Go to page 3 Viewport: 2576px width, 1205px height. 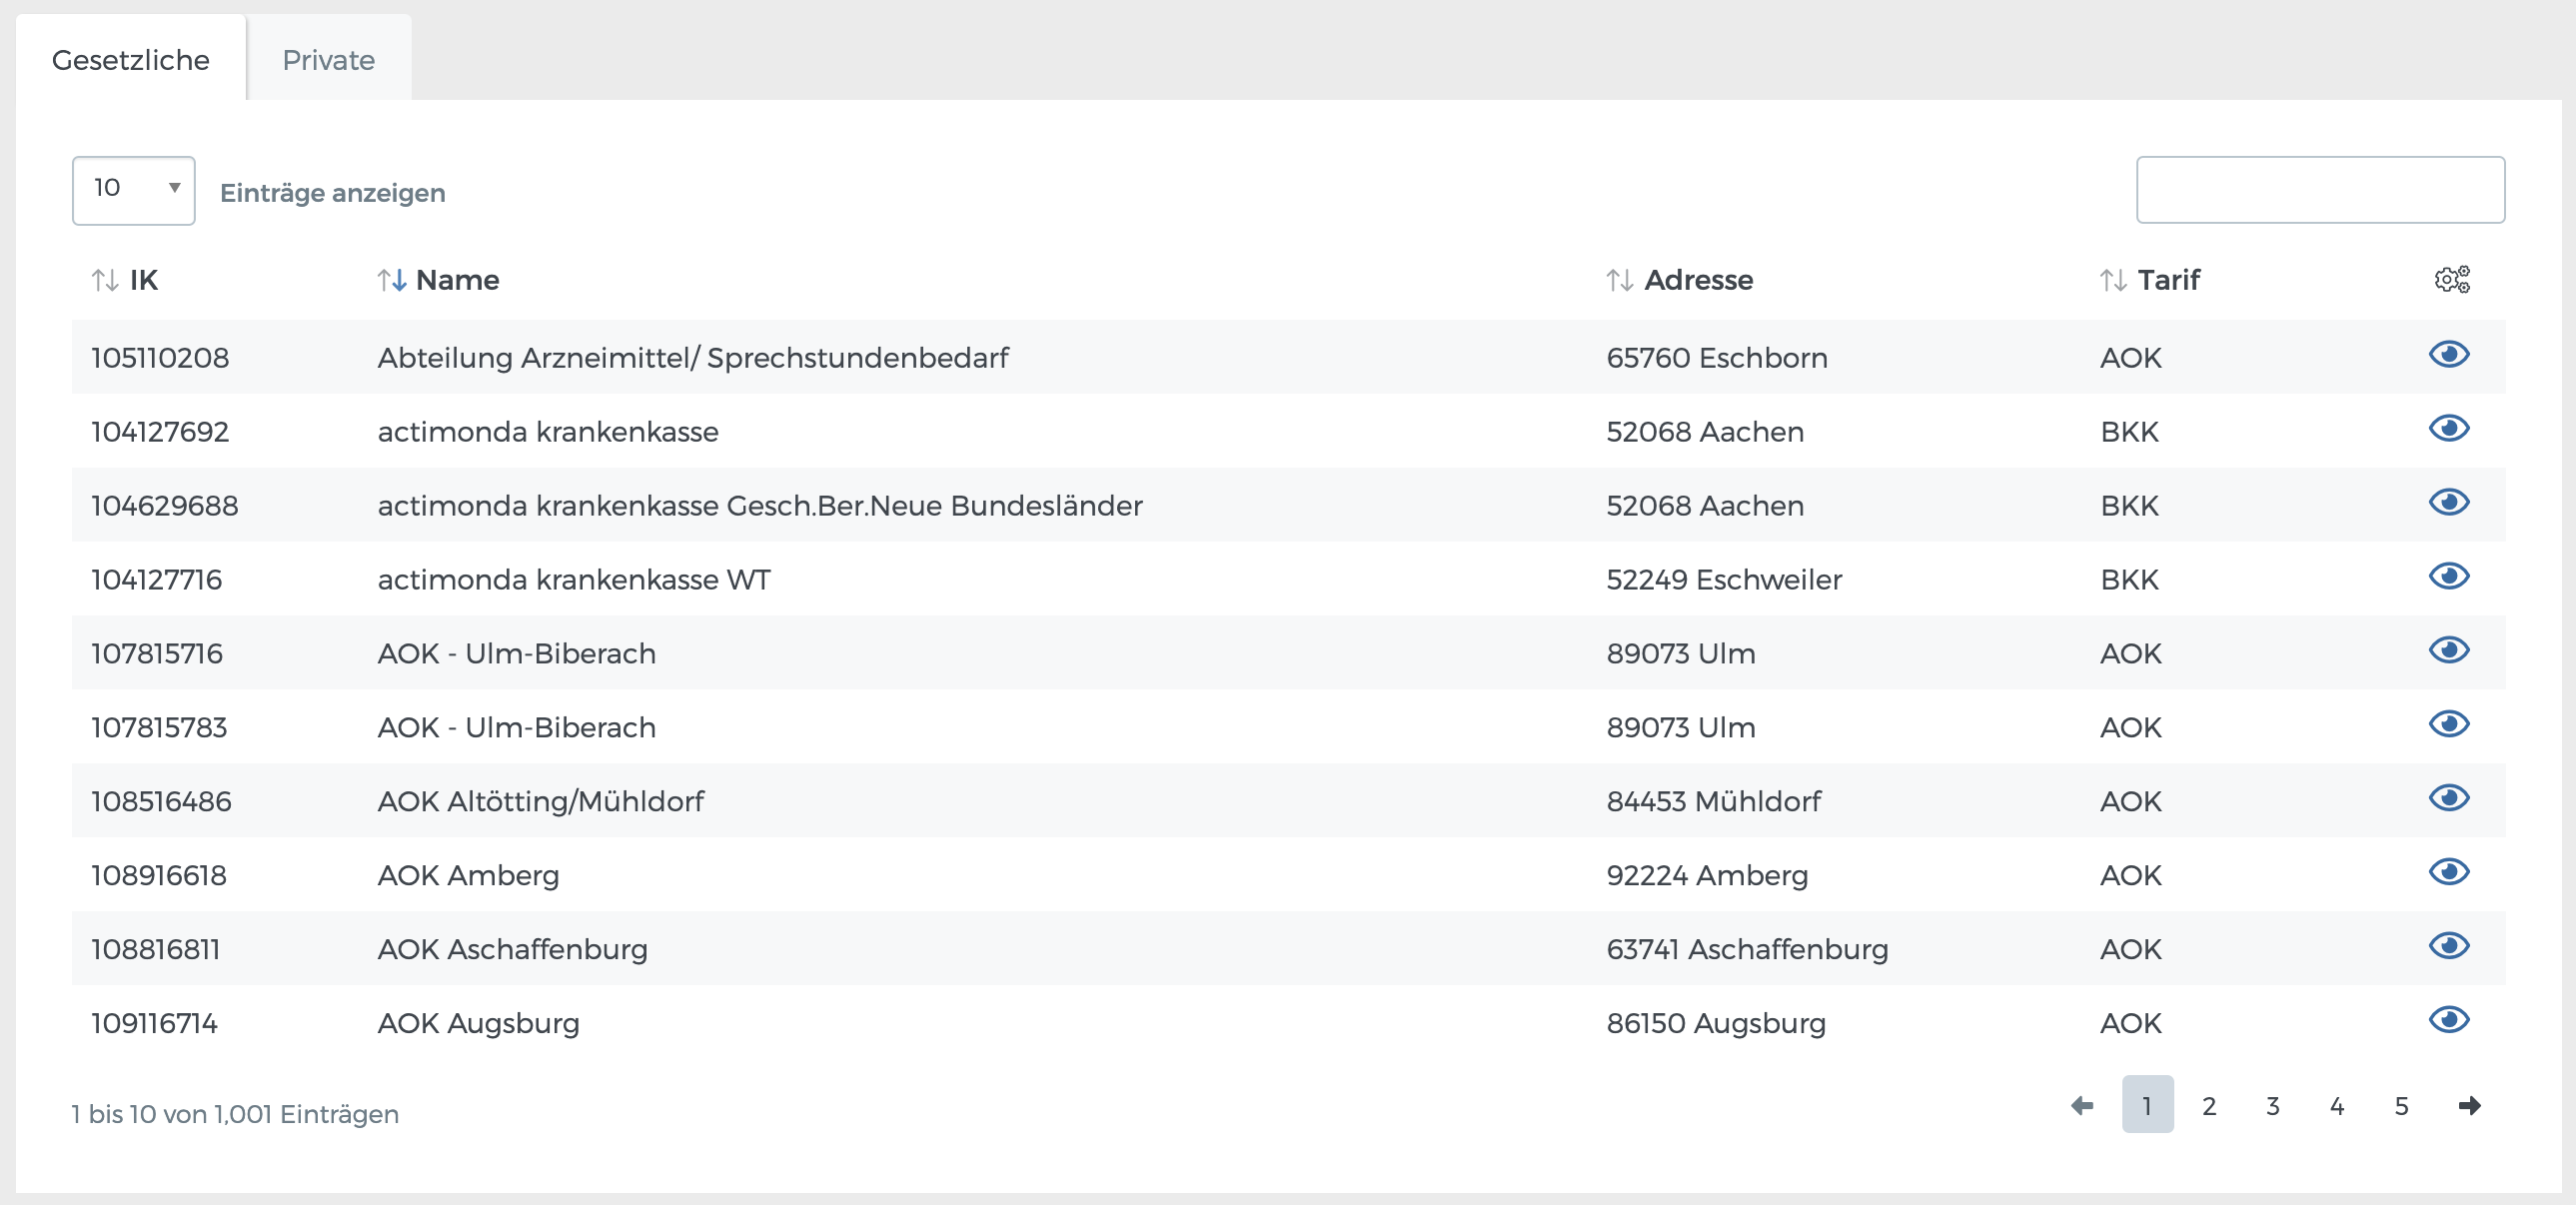coord(2272,1106)
